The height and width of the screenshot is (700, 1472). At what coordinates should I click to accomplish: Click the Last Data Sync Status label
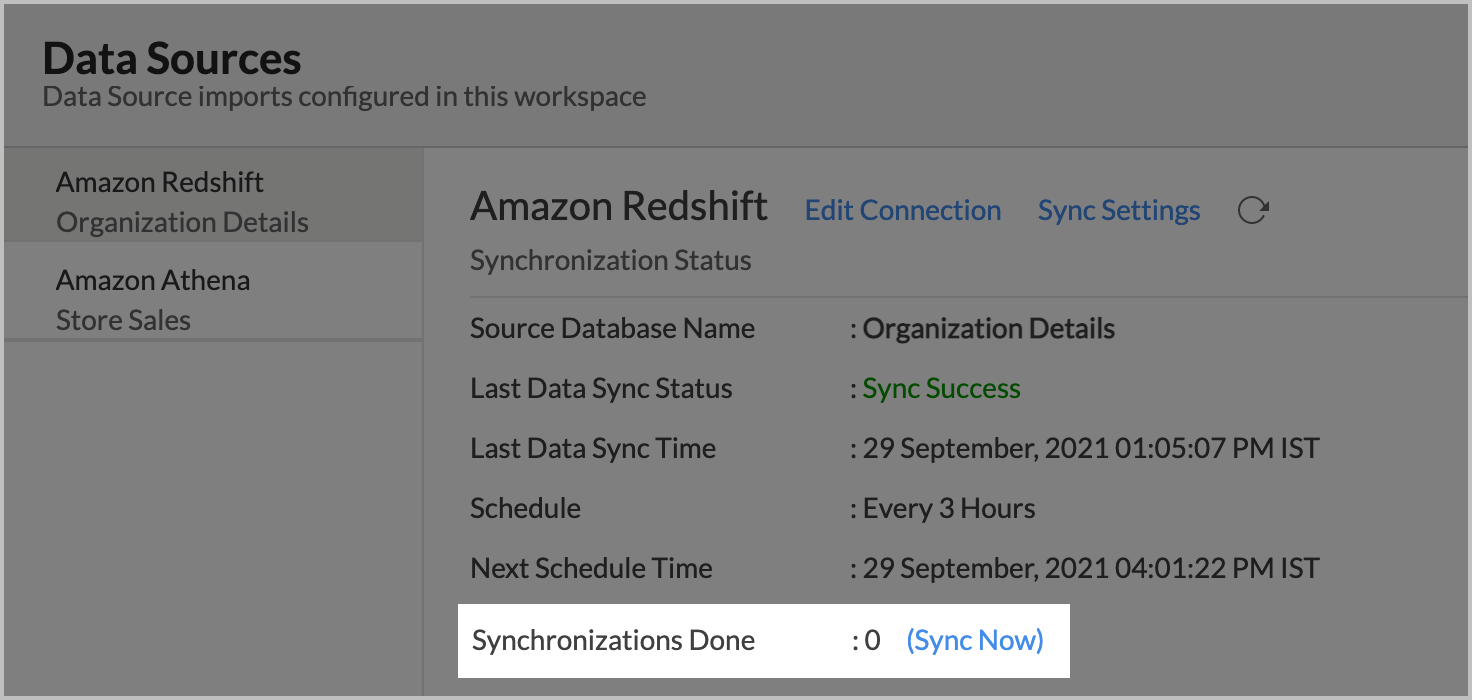(601, 388)
